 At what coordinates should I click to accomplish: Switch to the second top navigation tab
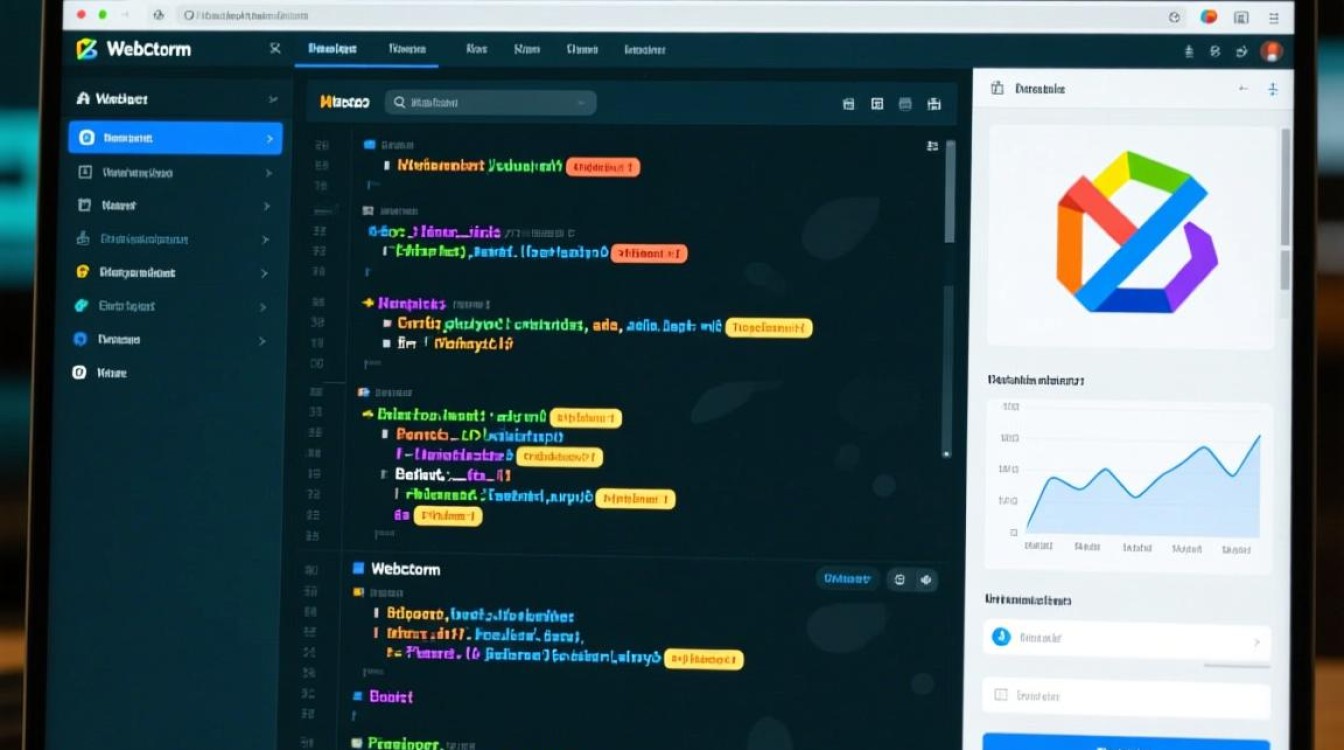point(406,49)
